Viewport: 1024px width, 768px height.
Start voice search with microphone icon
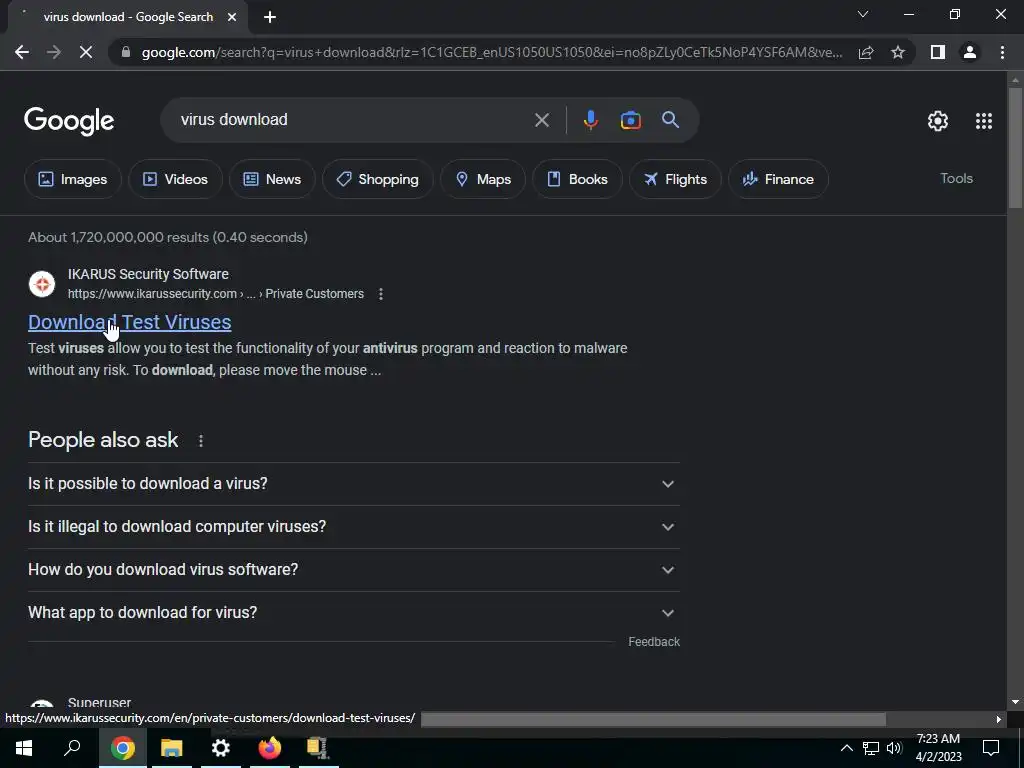click(x=591, y=120)
